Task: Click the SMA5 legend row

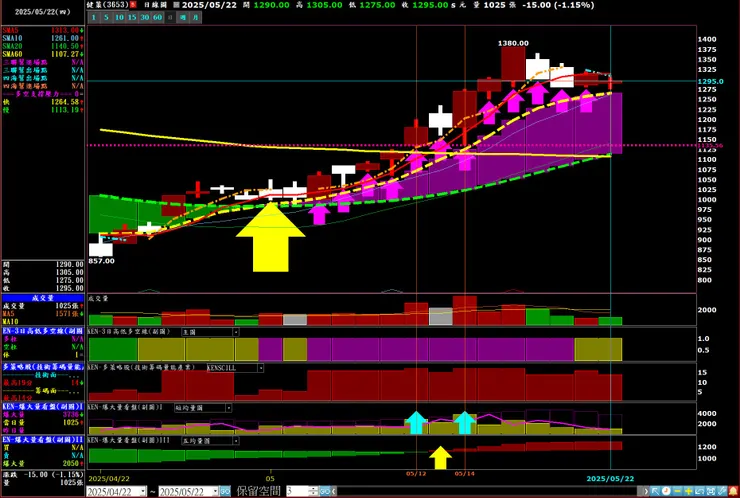Action: point(43,30)
